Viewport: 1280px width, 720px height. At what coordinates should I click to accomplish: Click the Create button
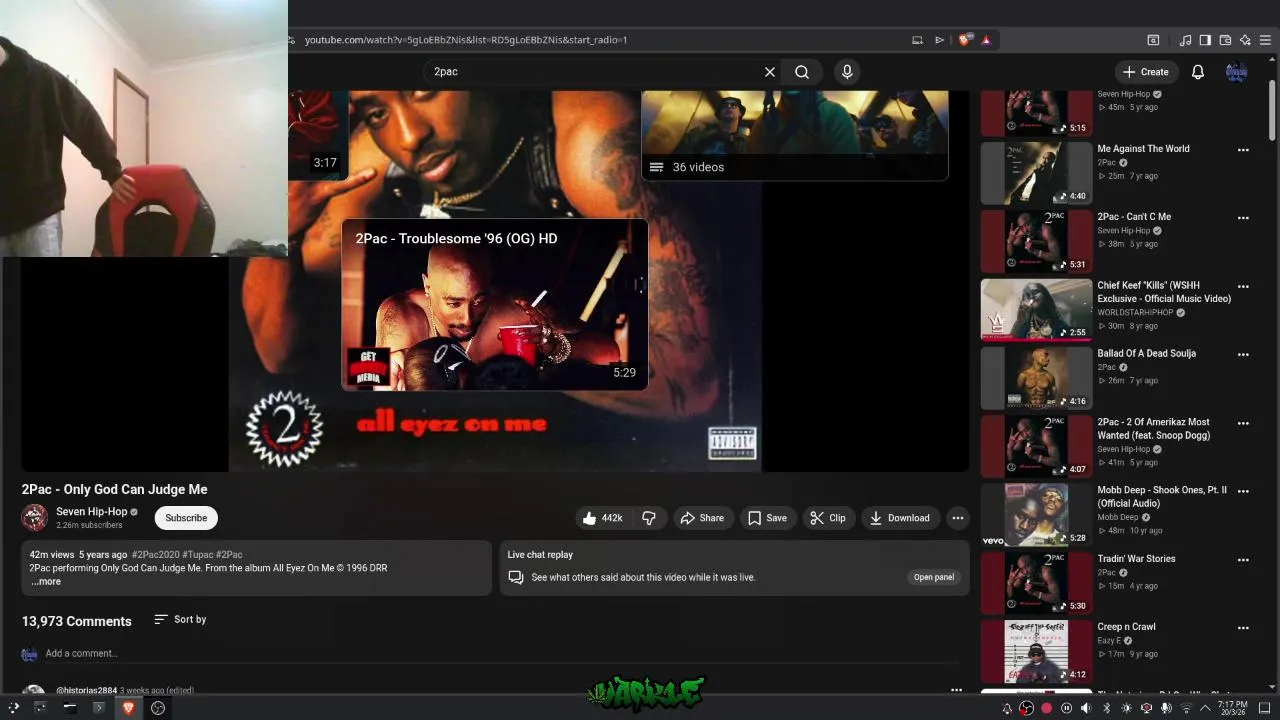[1146, 72]
